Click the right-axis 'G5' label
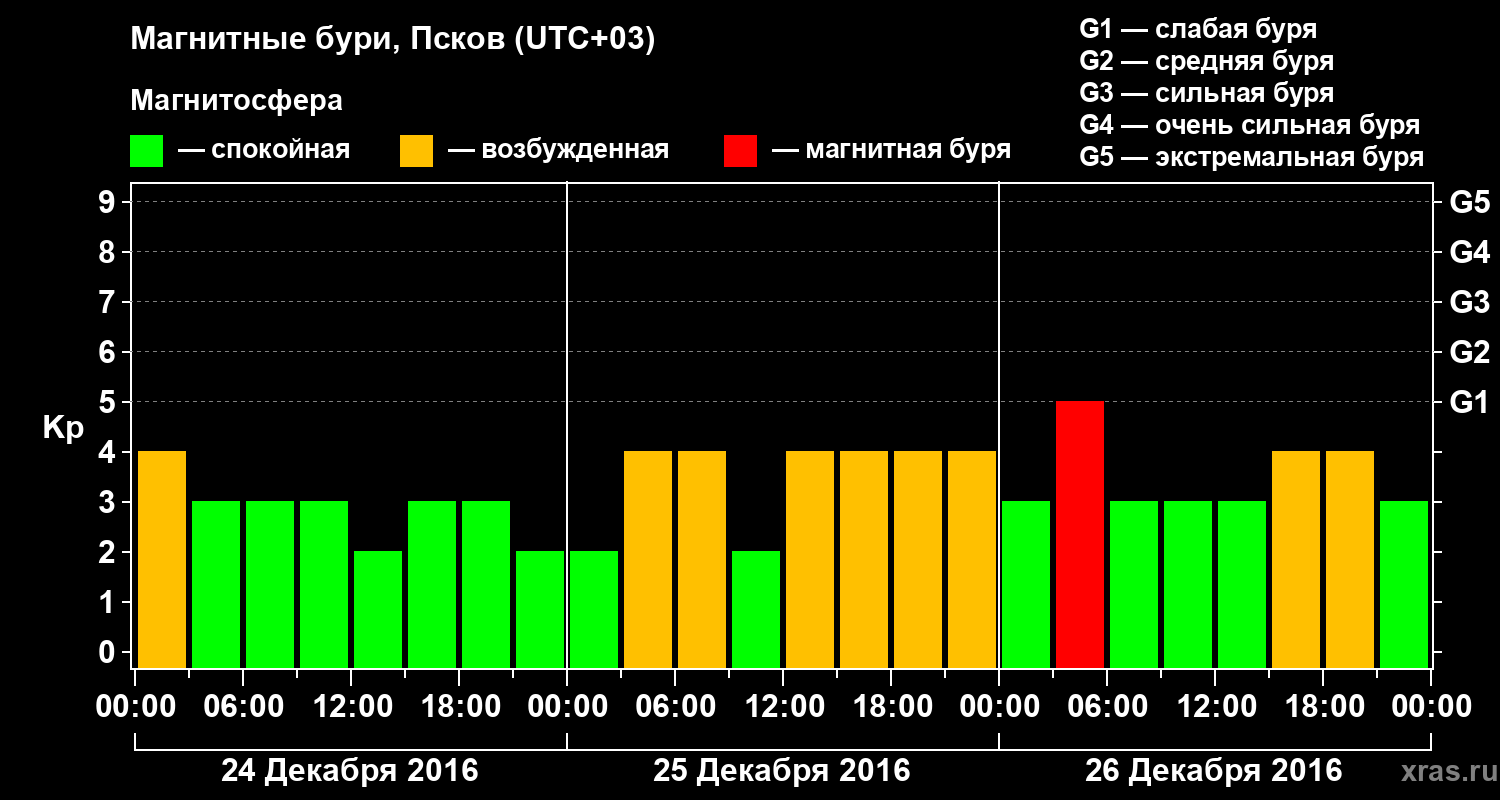1500x800 pixels. tap(1470, 202)
